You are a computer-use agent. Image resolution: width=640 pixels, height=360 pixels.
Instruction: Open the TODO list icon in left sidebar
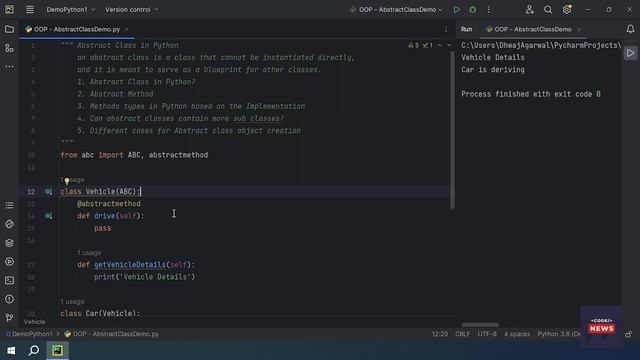(x=9, y=205)
